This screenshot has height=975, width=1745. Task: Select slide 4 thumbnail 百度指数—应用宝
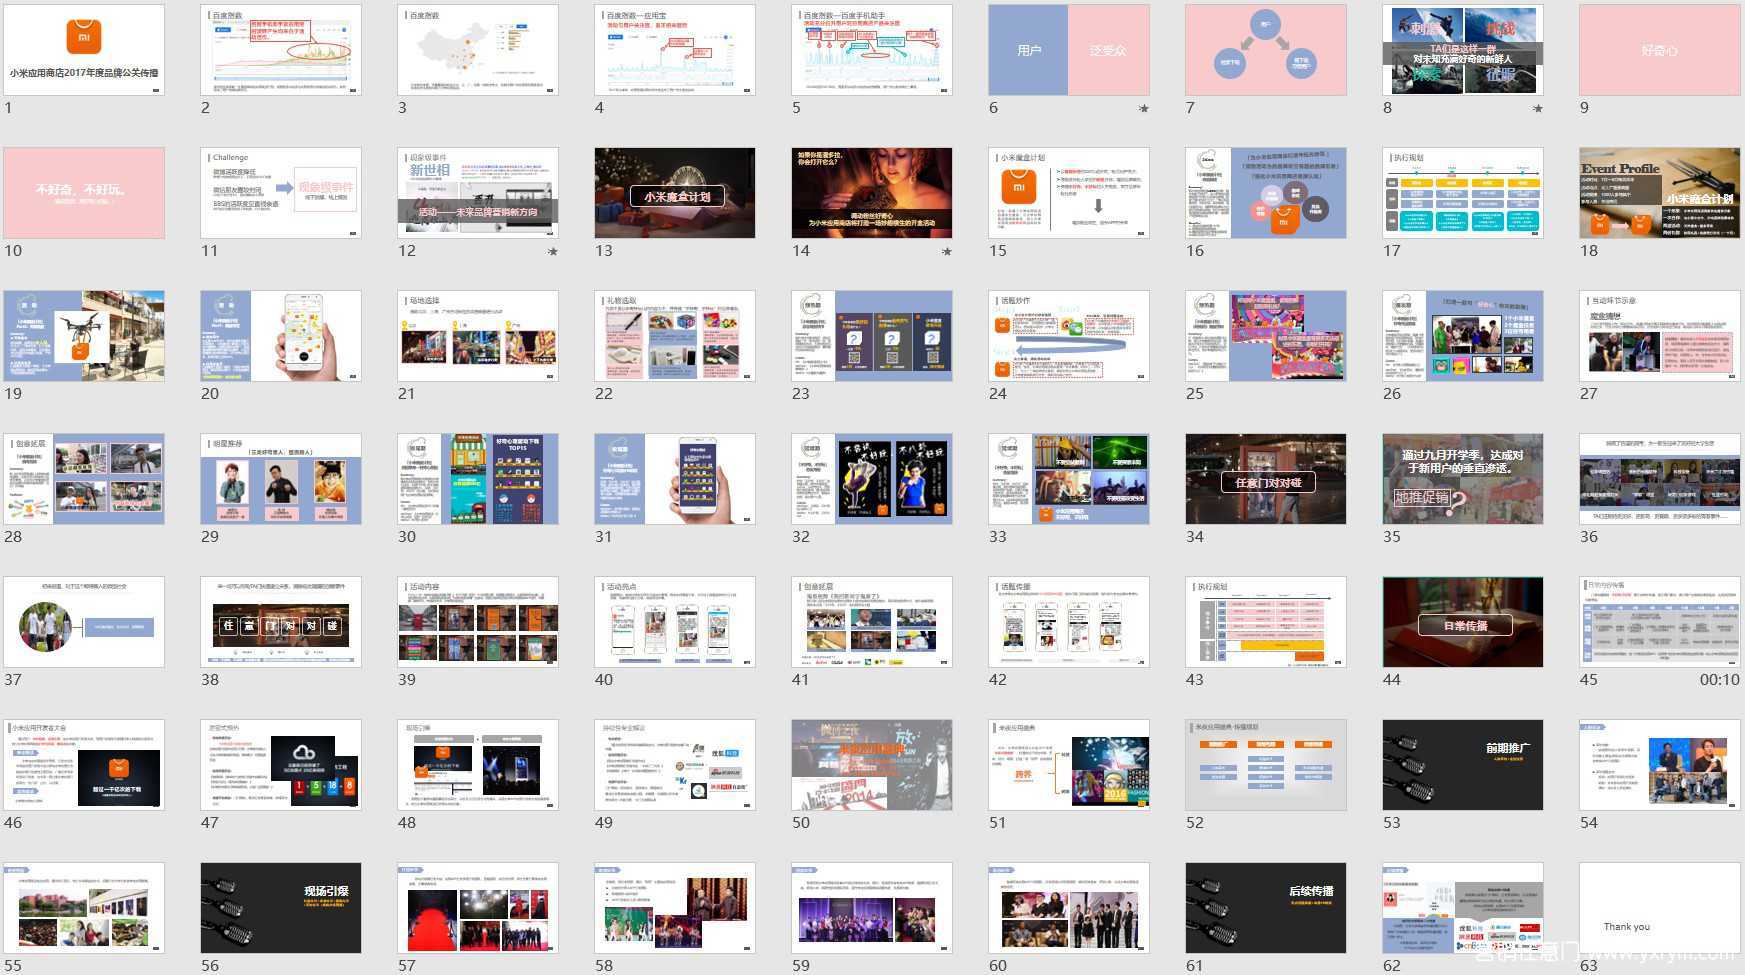pyautogui.click(x=675, y=50)
